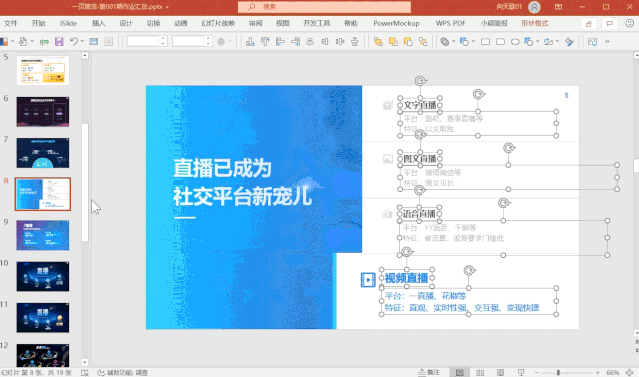Show more quick access toolbar commands
Image resolution: width=639 pixels, height=377 pixels.
607,42
